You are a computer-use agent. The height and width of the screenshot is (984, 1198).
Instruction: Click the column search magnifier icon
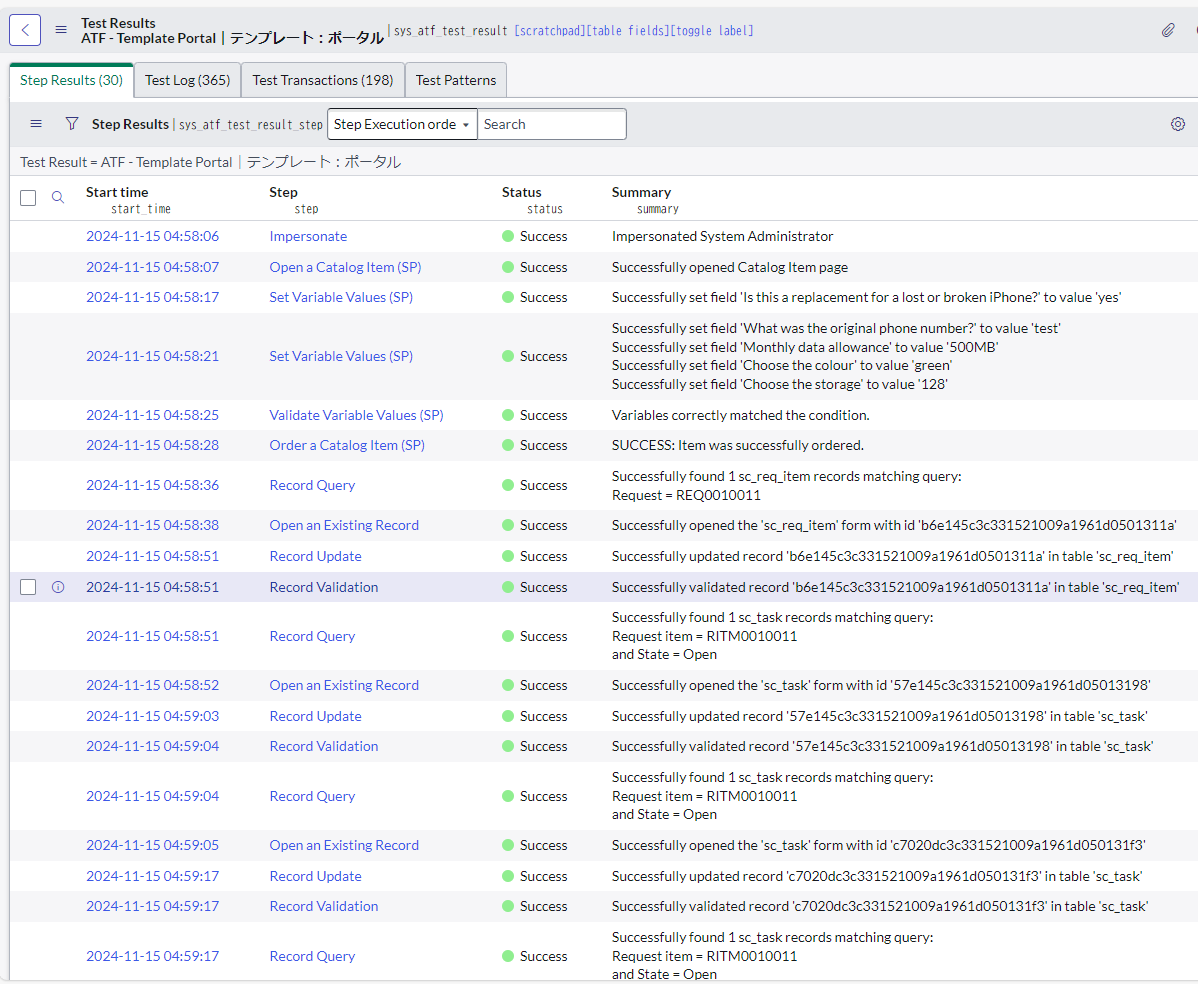pos(58,197)
